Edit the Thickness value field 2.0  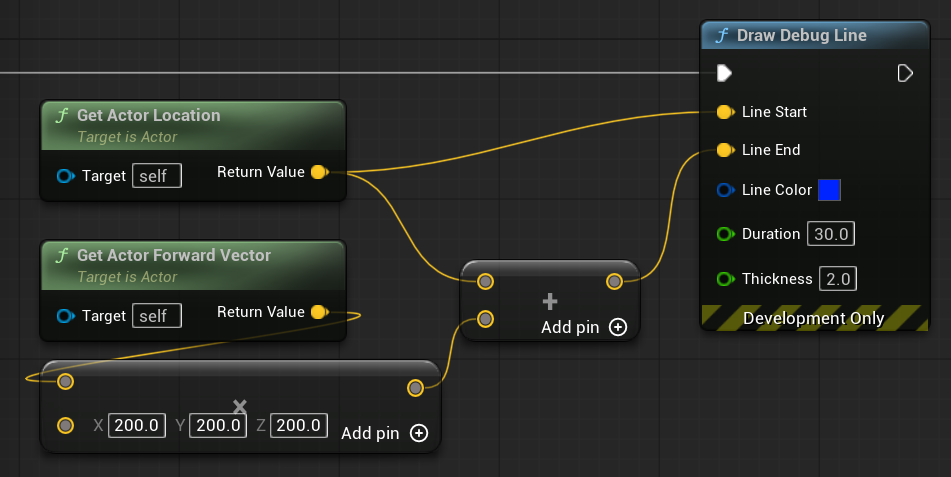837,279
